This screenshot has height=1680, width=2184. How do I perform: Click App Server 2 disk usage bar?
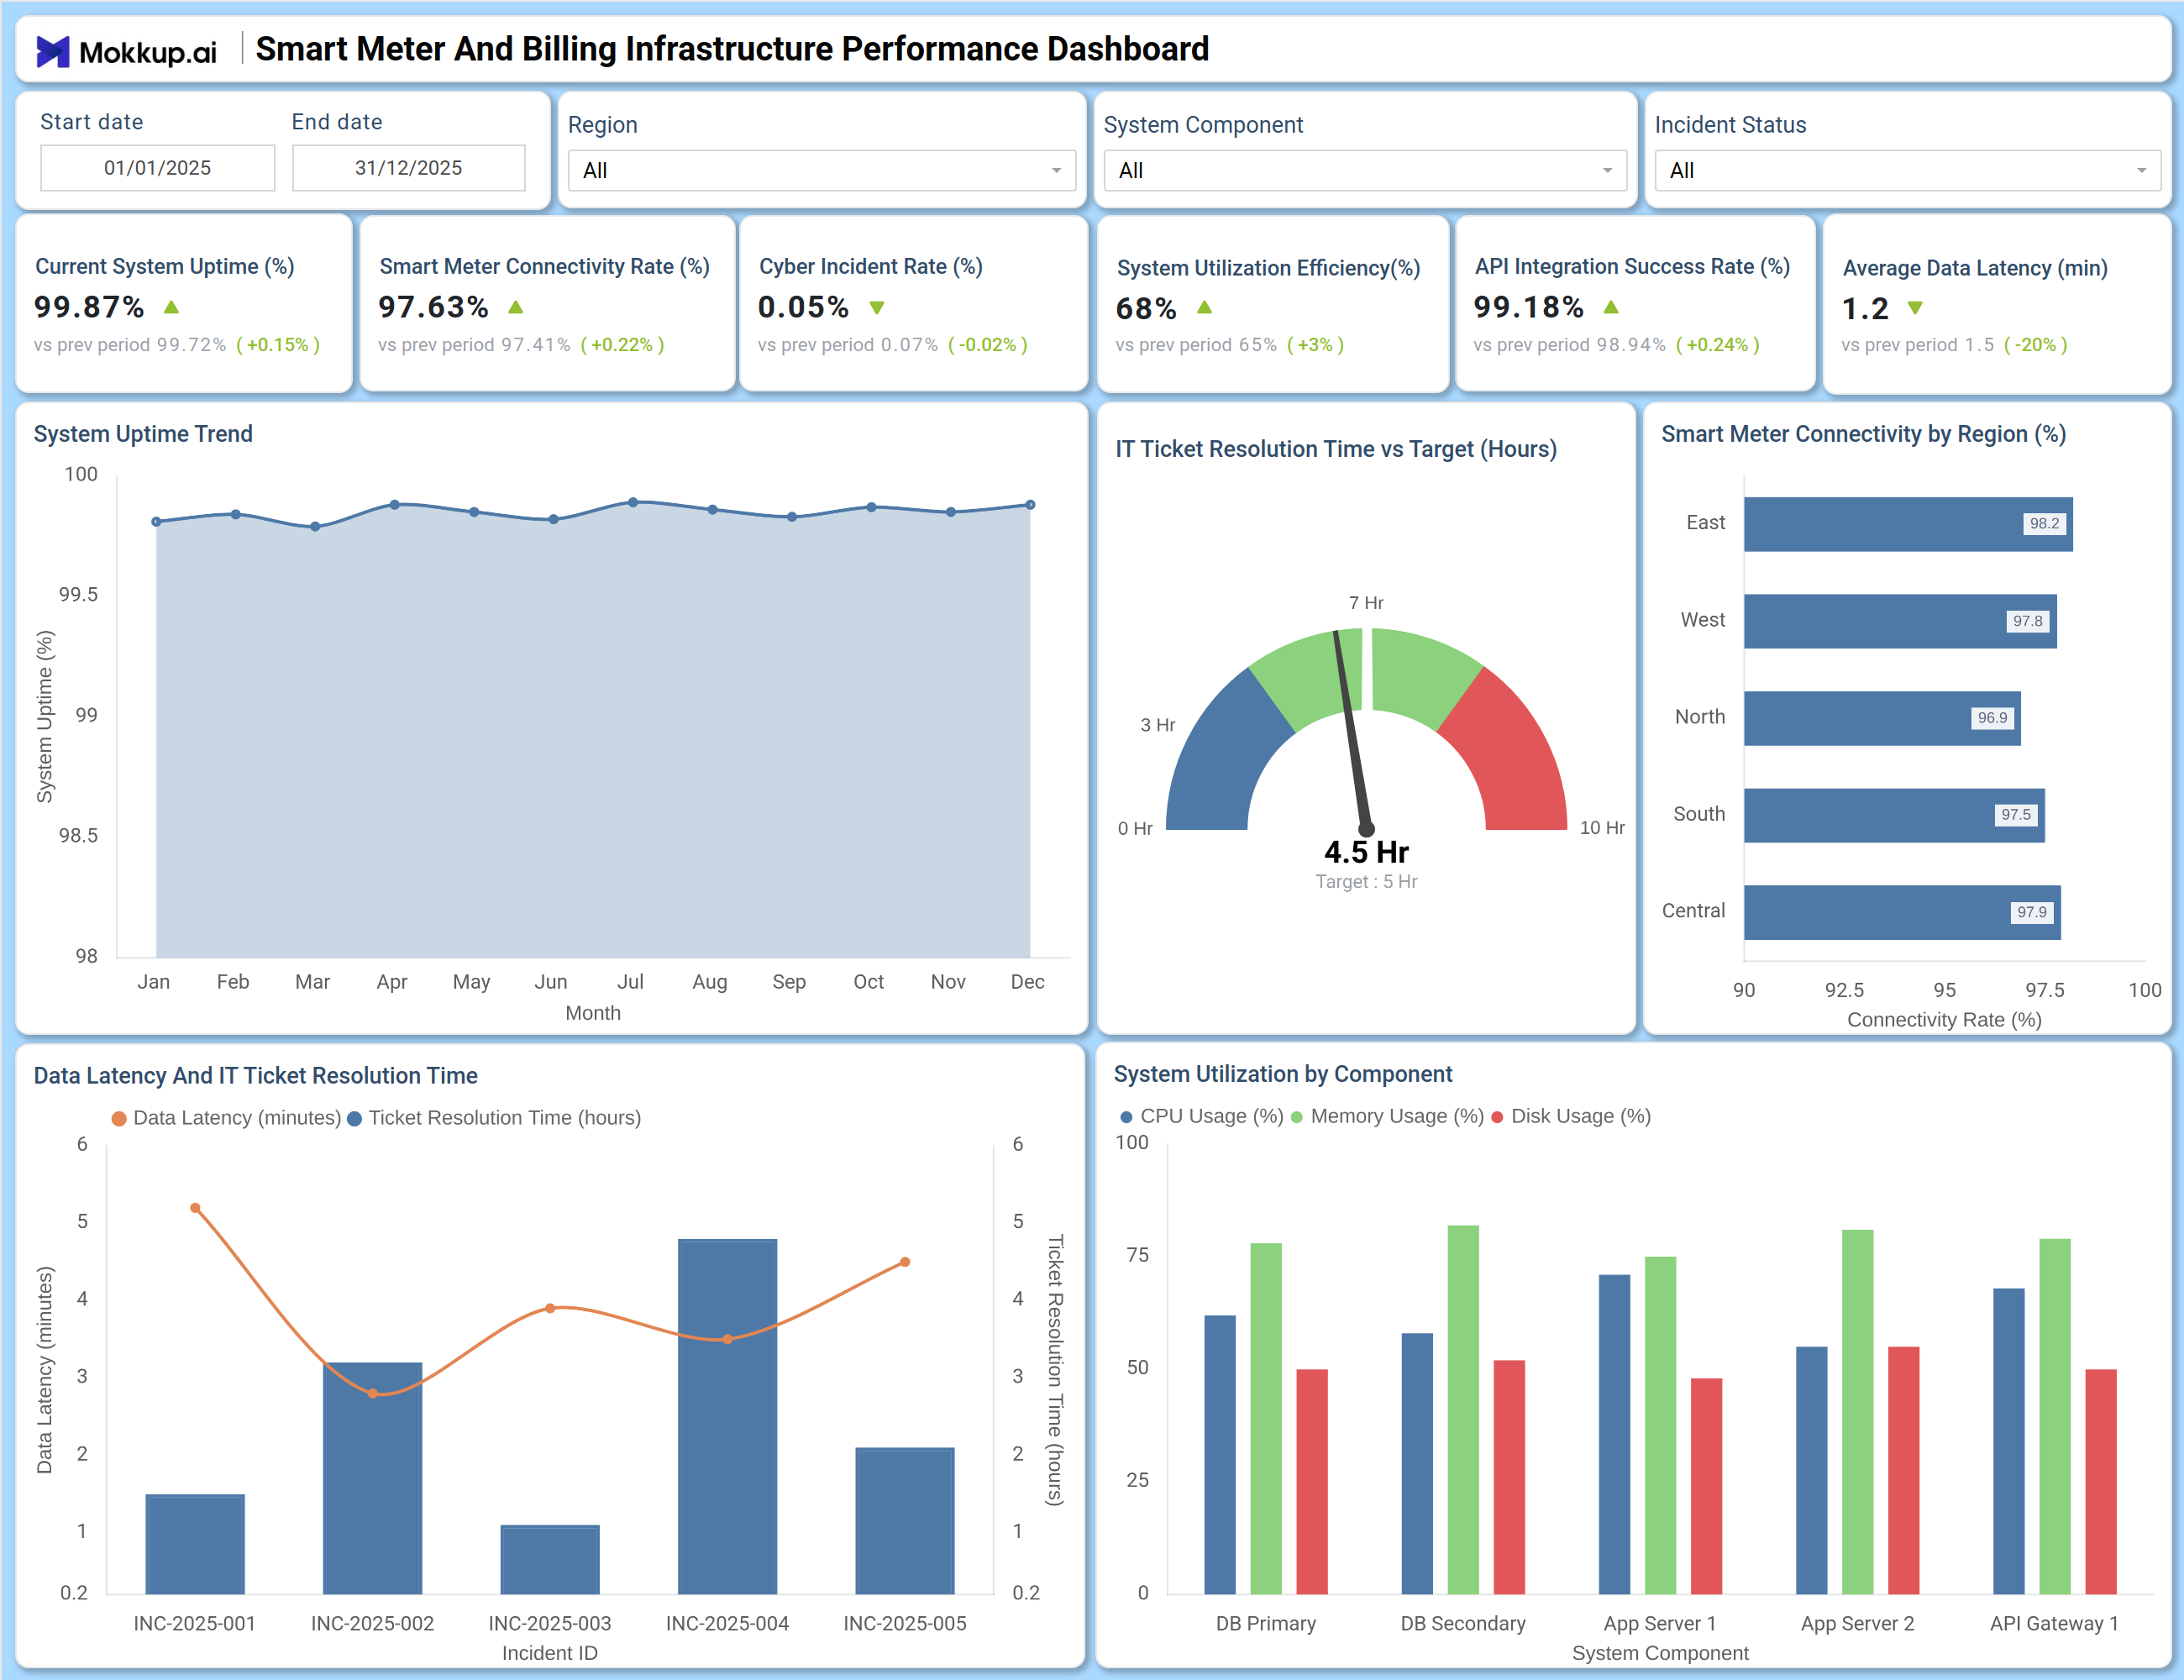tap(1904, 1470)
